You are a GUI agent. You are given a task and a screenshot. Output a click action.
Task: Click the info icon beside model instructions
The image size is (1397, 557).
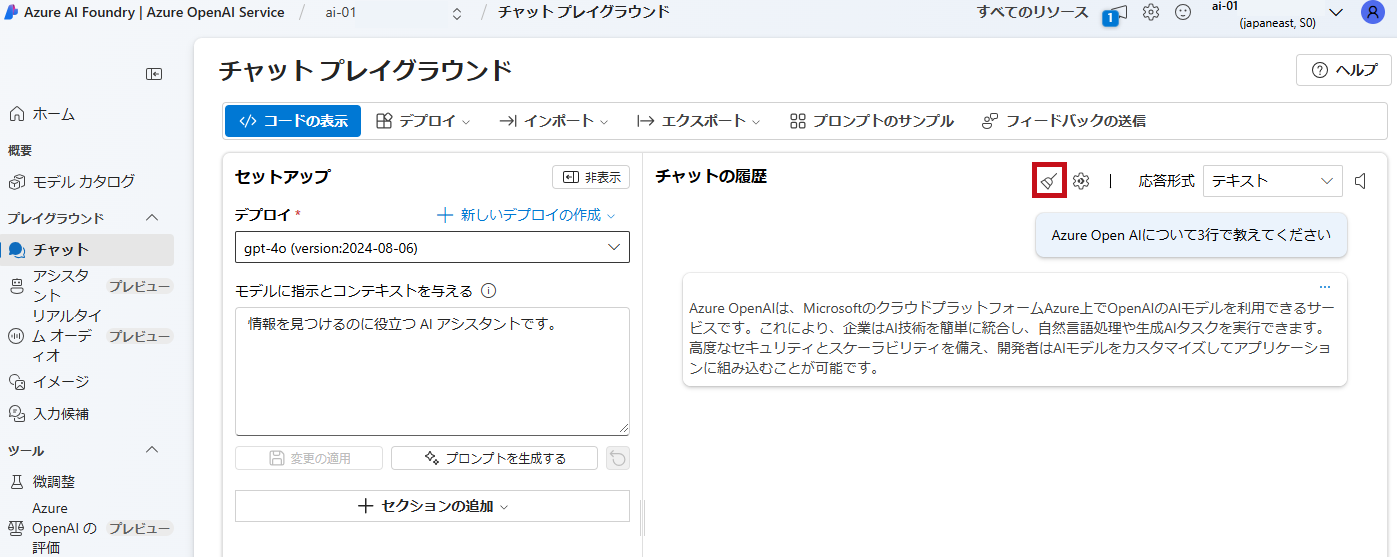pos(489,291)
